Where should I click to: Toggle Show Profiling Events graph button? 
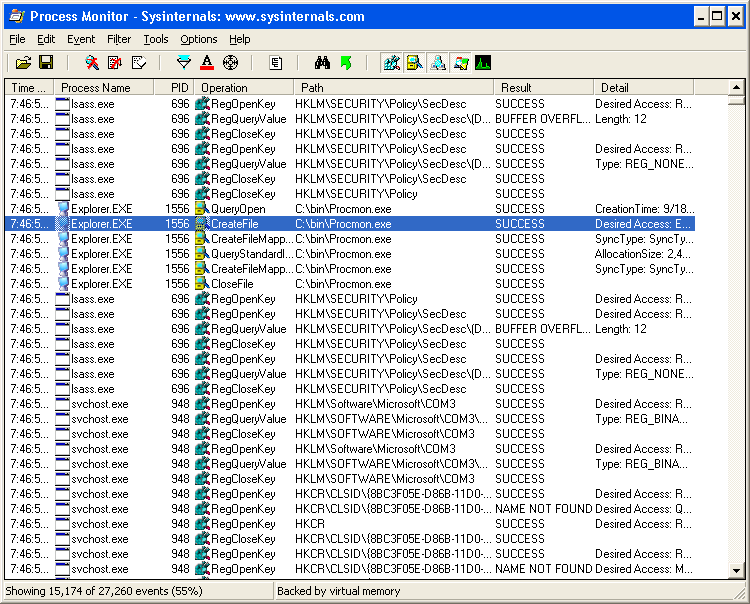tap(483, 63)
